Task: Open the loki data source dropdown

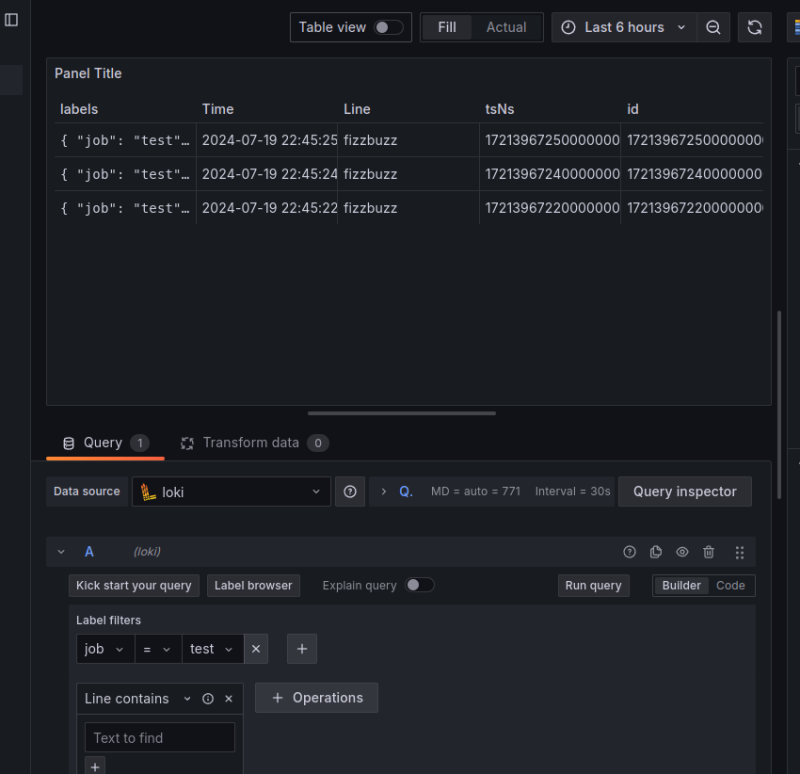Action: (x=231, y=492)
